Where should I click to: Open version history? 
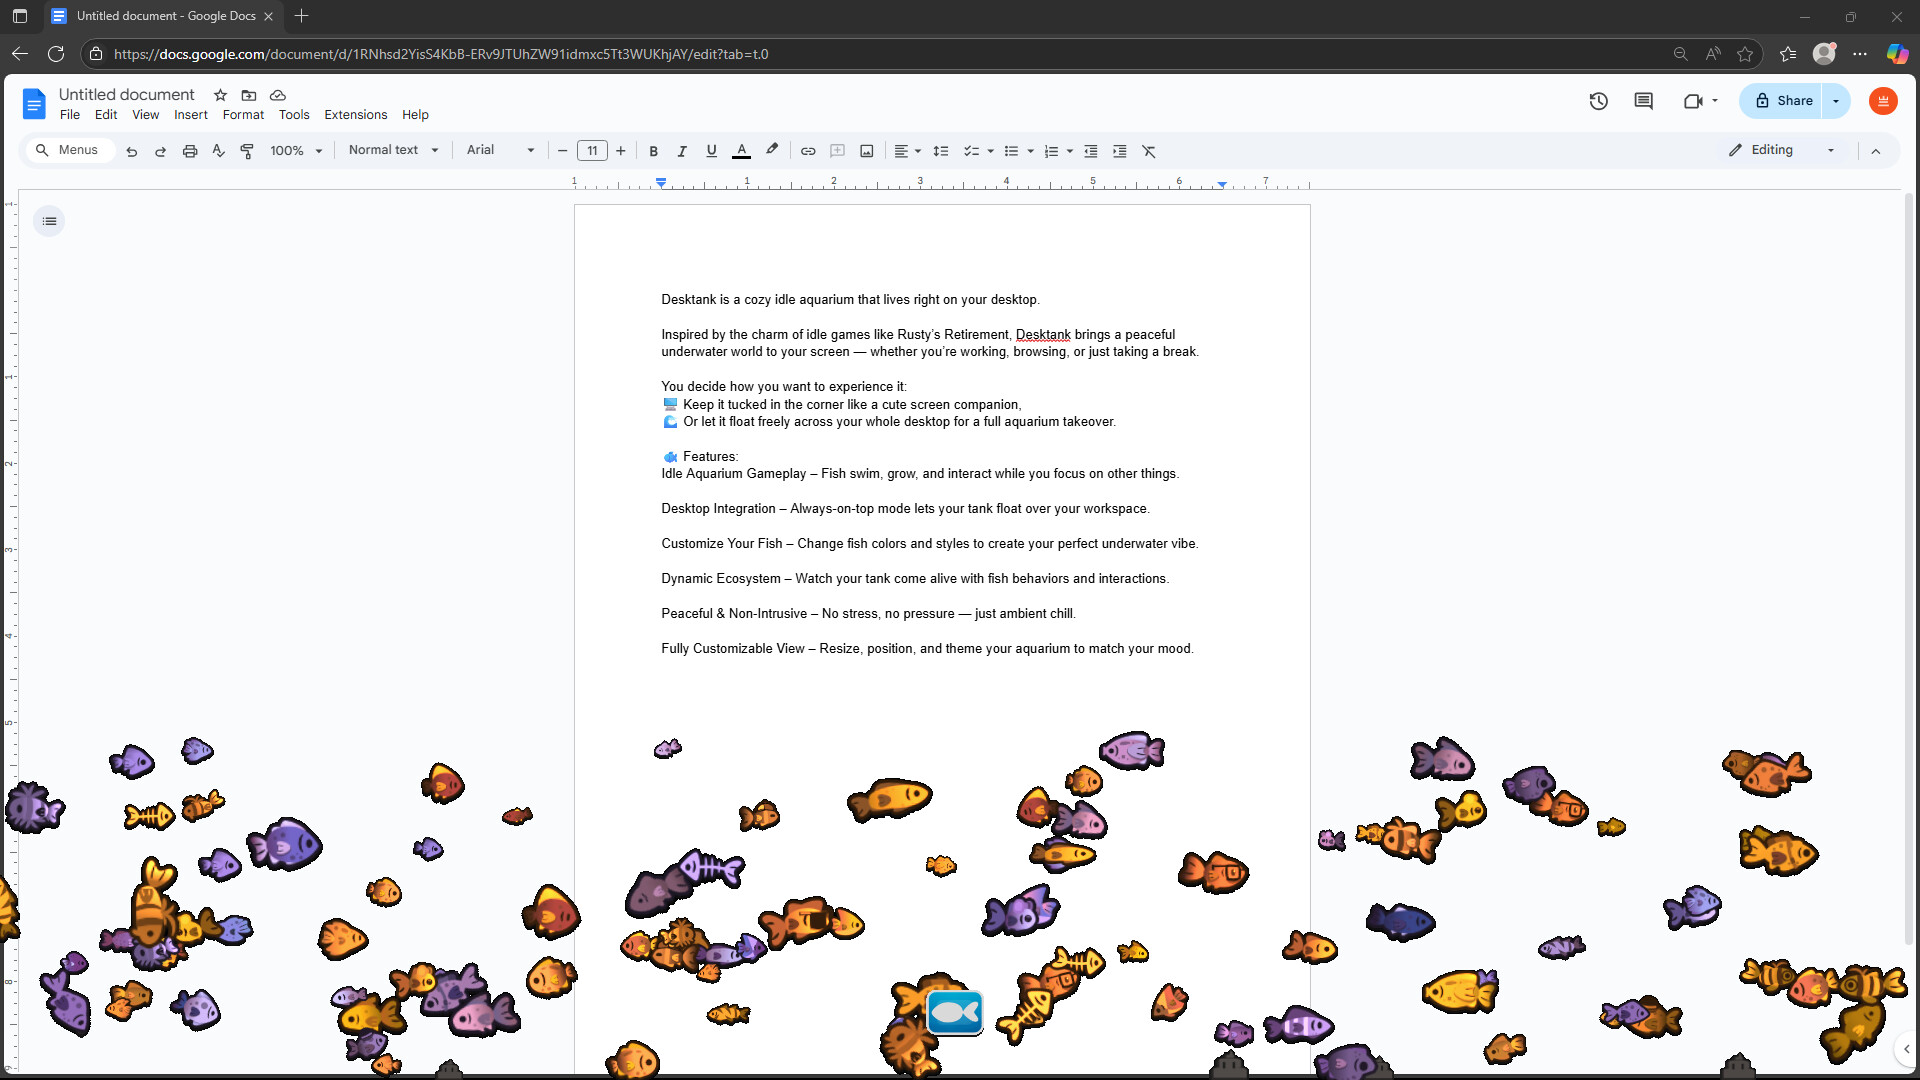(1598, 101)
